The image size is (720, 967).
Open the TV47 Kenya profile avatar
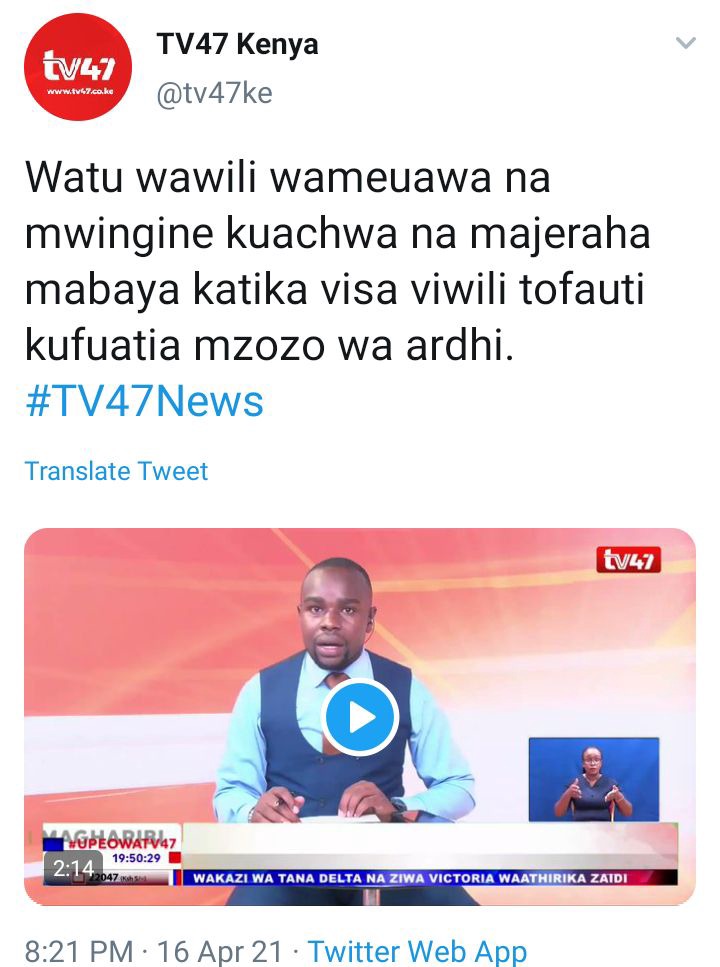(x=78, y=67)
